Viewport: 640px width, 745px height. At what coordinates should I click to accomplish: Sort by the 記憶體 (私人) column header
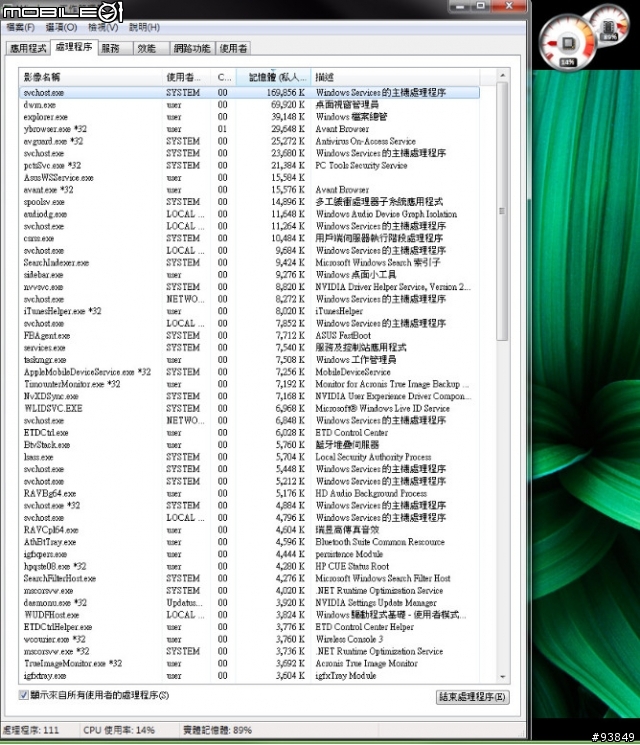pos(274,77)
